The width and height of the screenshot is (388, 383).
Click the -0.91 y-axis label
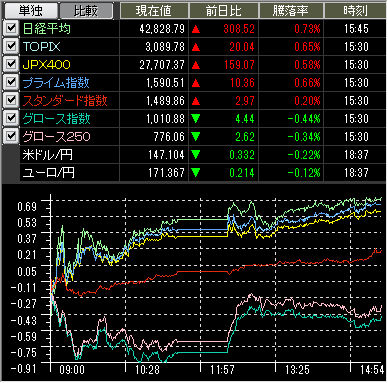[23, 369]
